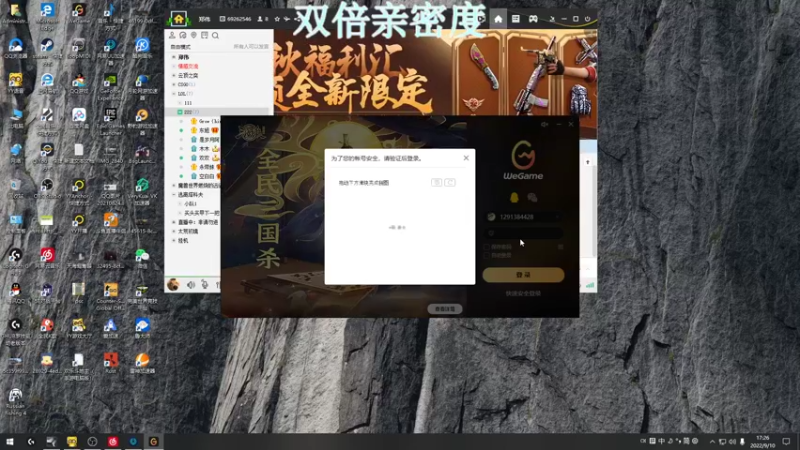Click the captcha feedback icon button
The height and width of the screenshot is (450, 800).
[437, 182]
